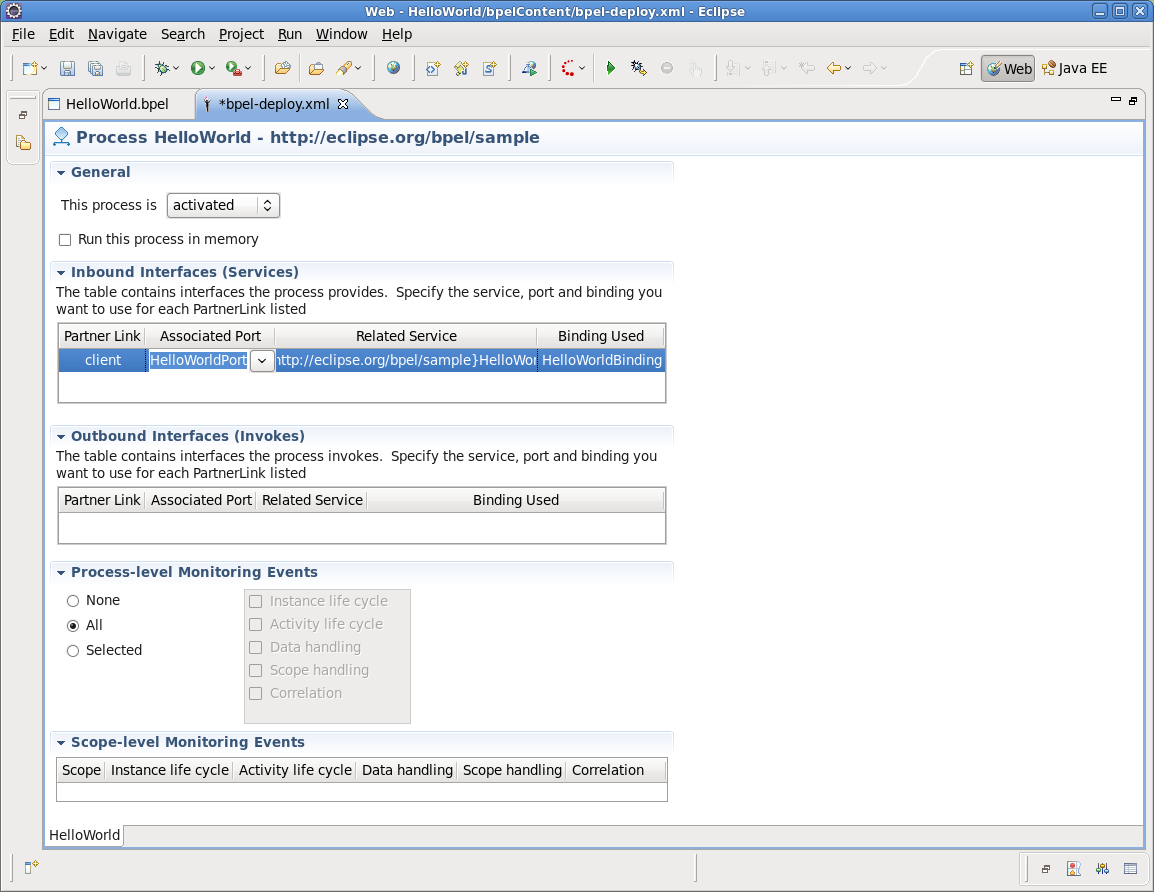The width and height of the screenshot is (1154, 892).
Task: Click the Binding Used column header
Action: click(601, 336)
